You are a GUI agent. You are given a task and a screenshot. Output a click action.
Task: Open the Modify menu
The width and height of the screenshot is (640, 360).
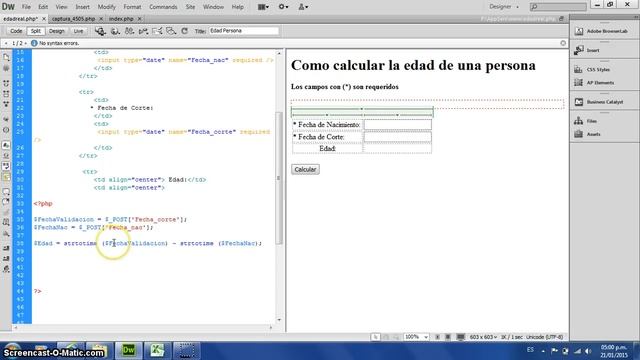pyautogui.click(x=107, y=7)
